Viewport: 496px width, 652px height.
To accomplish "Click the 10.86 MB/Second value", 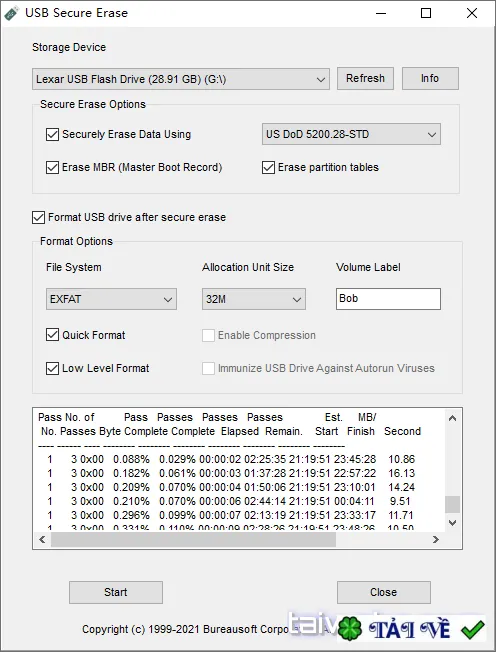I will [x=402, y=459].
